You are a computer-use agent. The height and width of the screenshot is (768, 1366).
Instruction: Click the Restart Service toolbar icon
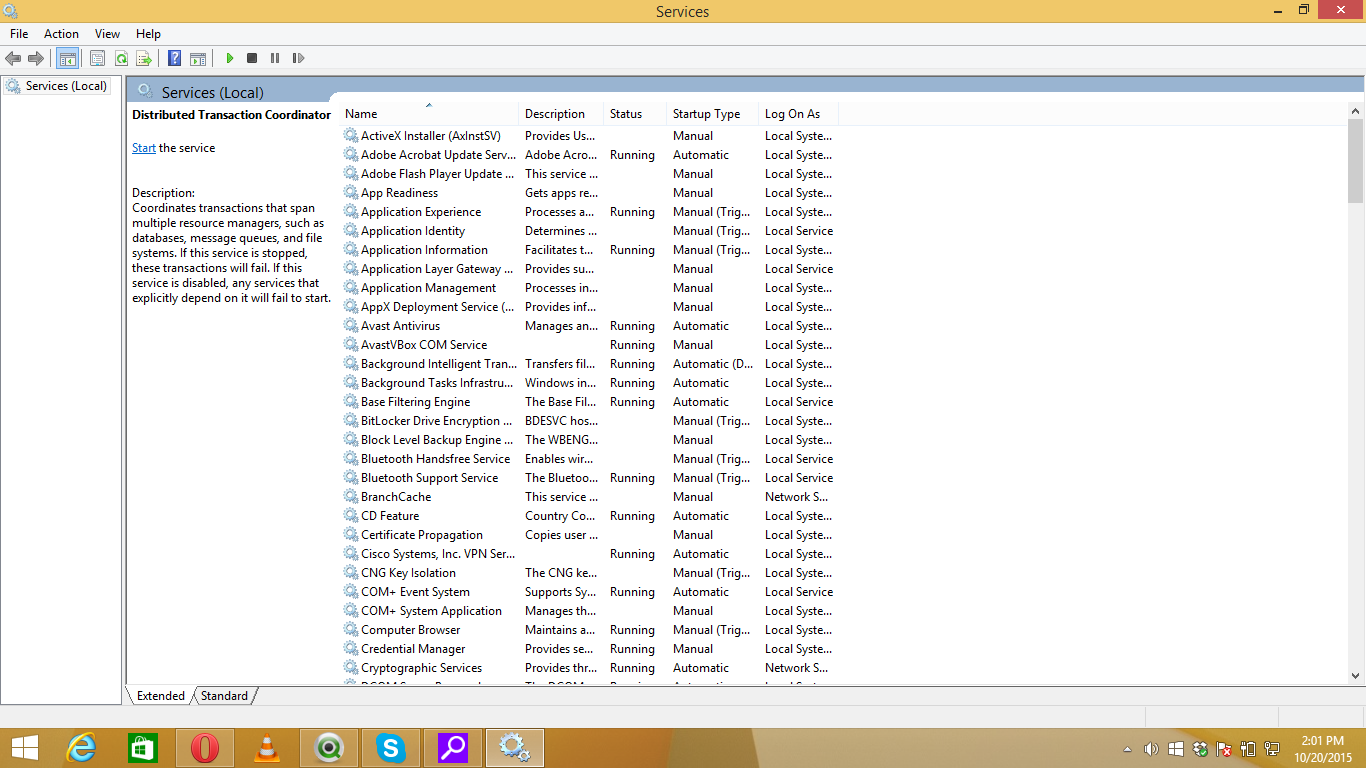pyautogui.click(x=298, y=59)
